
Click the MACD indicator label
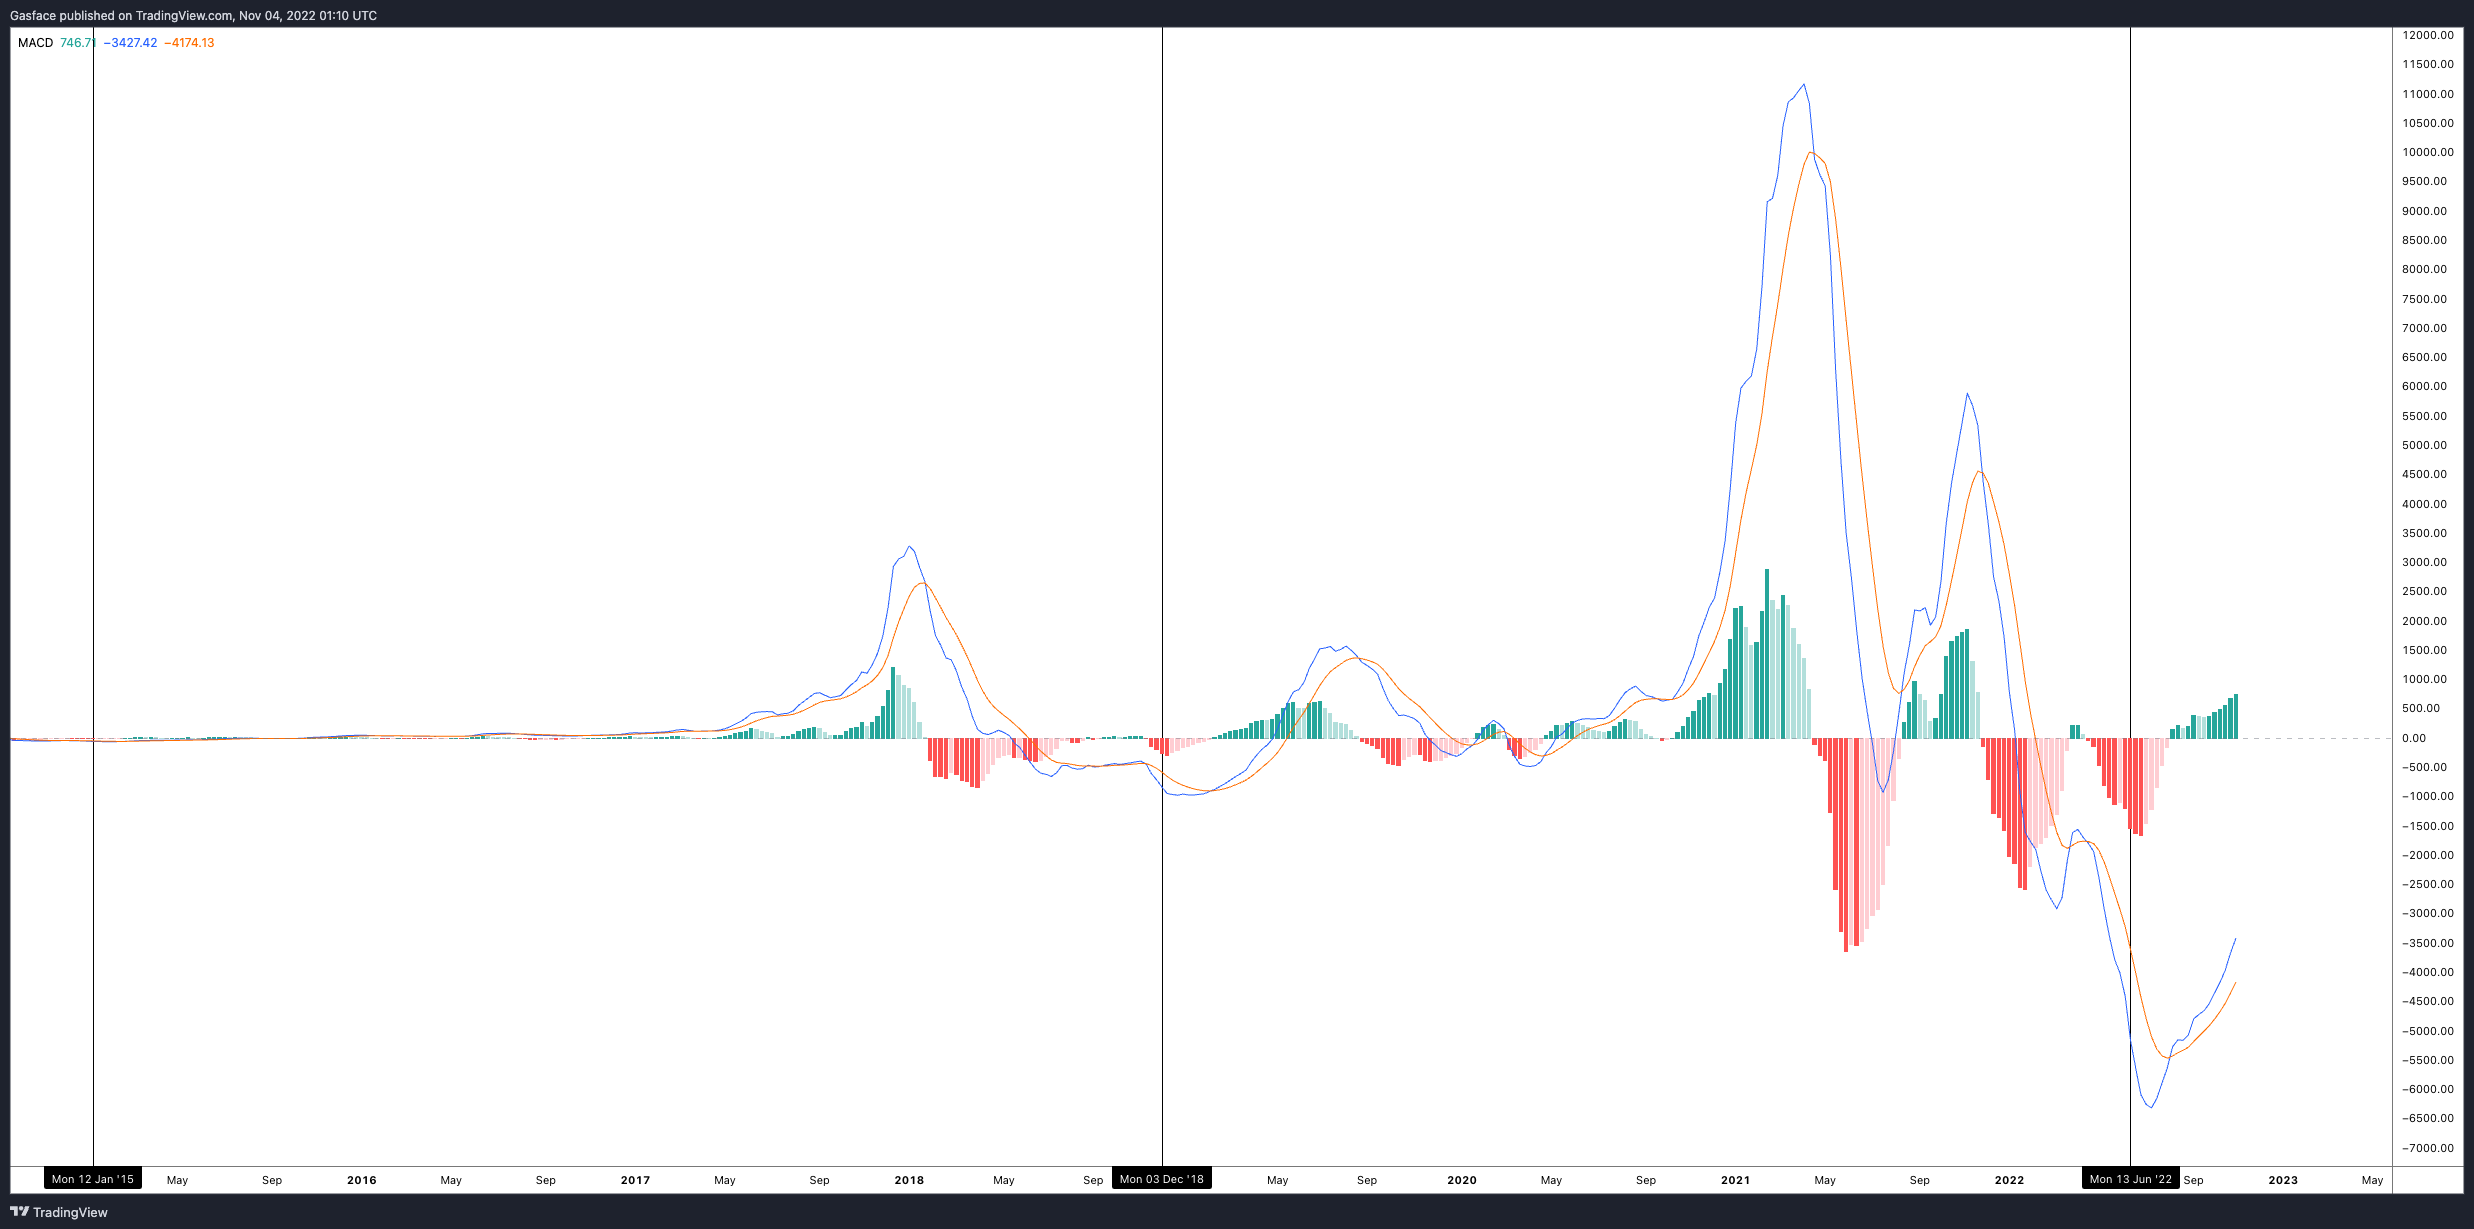pos(35,43)
